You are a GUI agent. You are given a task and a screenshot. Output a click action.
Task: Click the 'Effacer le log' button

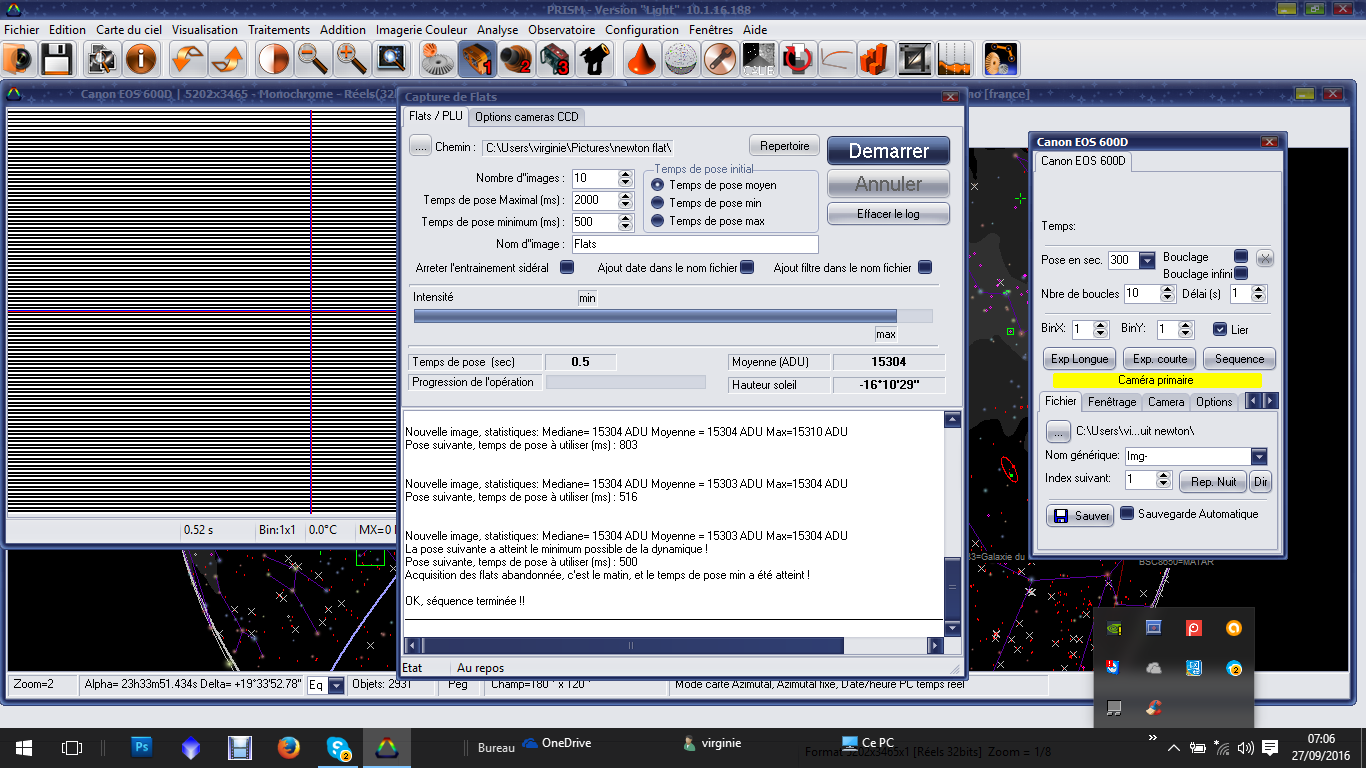pyautogui.click(x=888, y=214)
